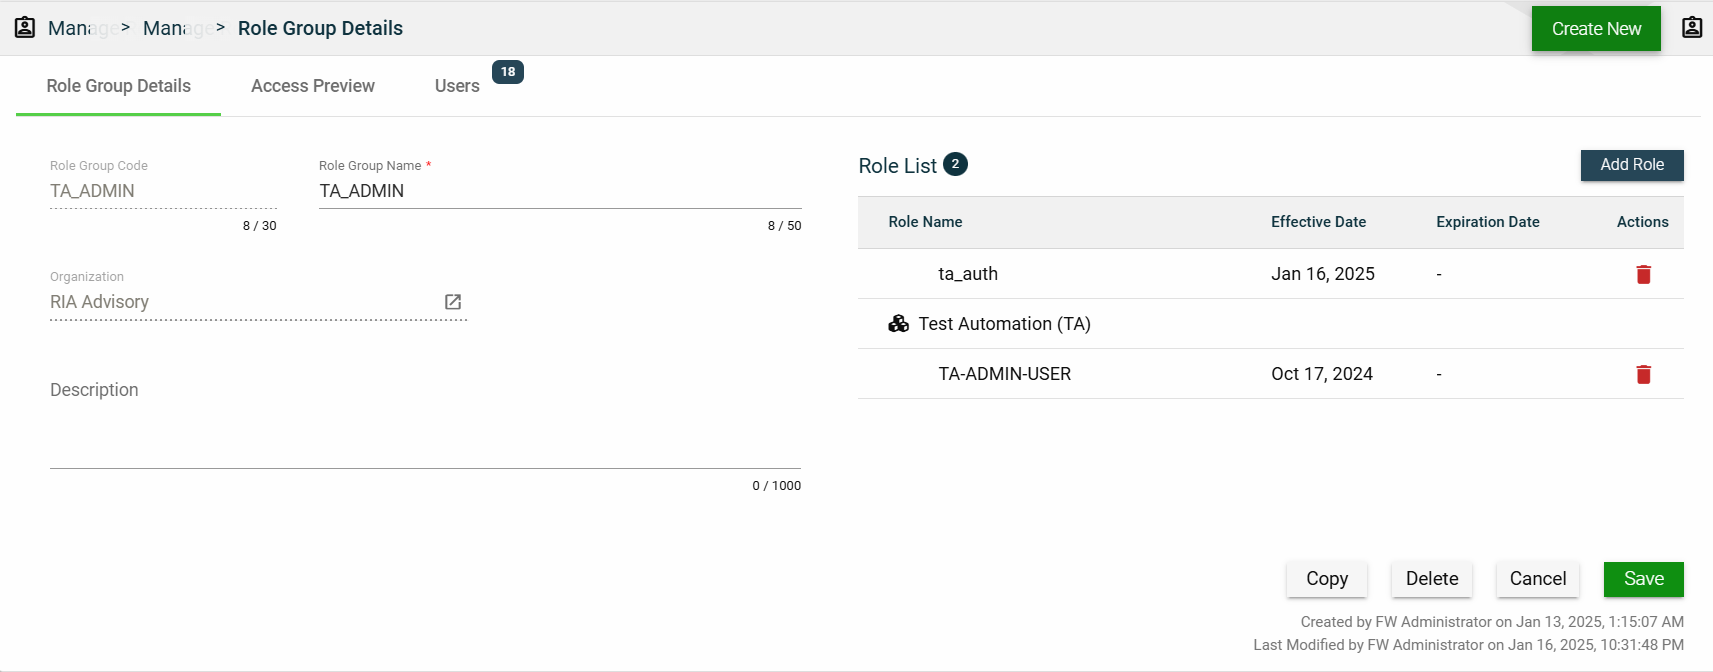Click the Role List count badge
The image size is (1713, 672).
pyautogui.click(x=955, y=164)
